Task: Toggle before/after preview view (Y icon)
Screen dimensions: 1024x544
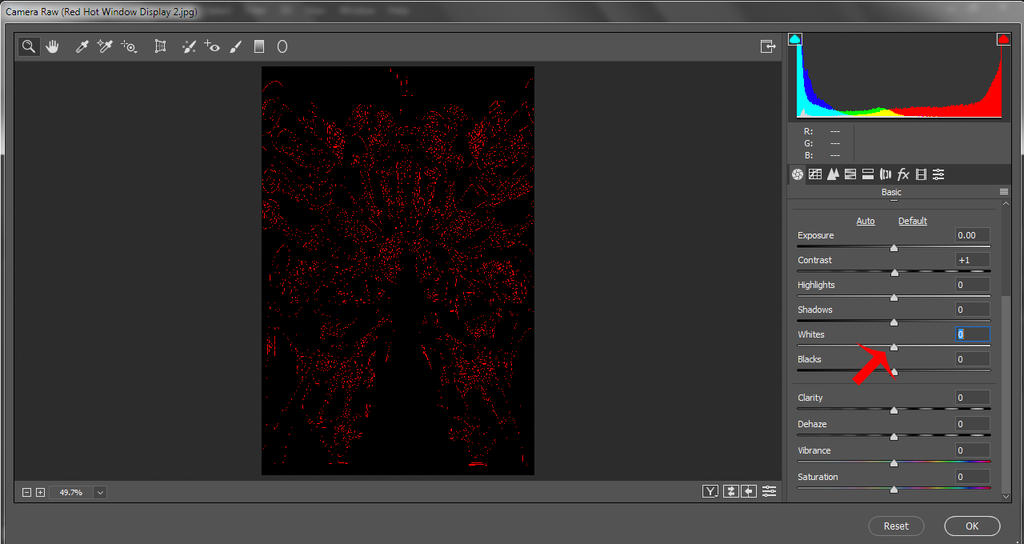Action: [710, 491]
